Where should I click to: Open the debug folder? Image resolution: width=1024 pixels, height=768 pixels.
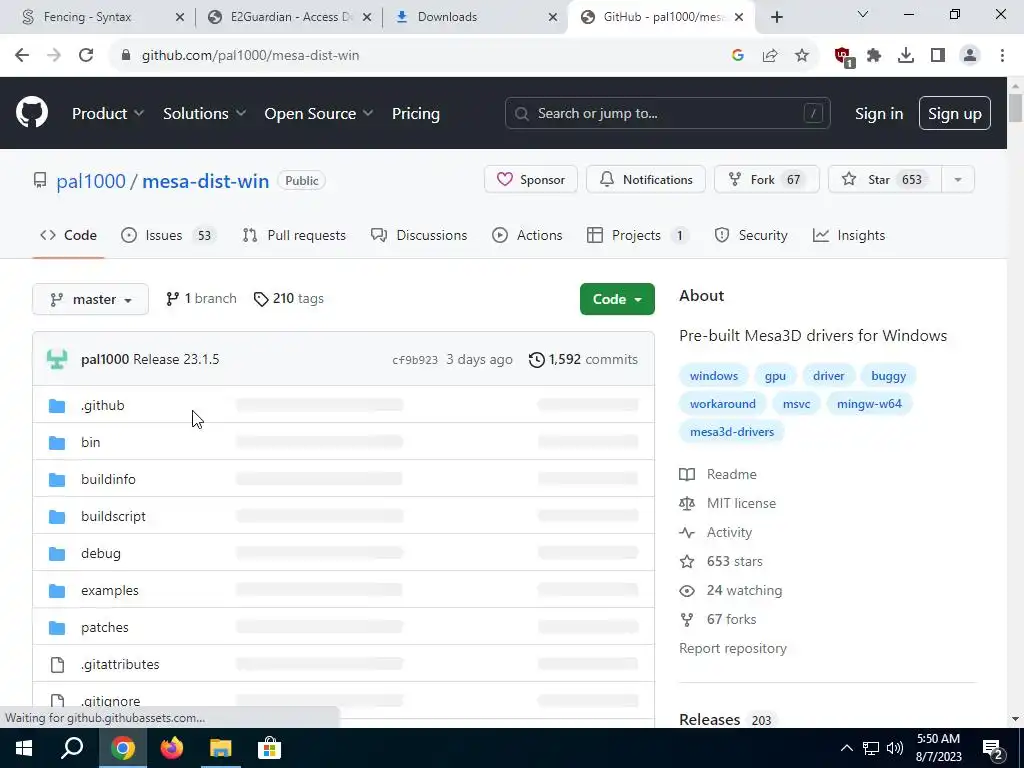[101, 554]
